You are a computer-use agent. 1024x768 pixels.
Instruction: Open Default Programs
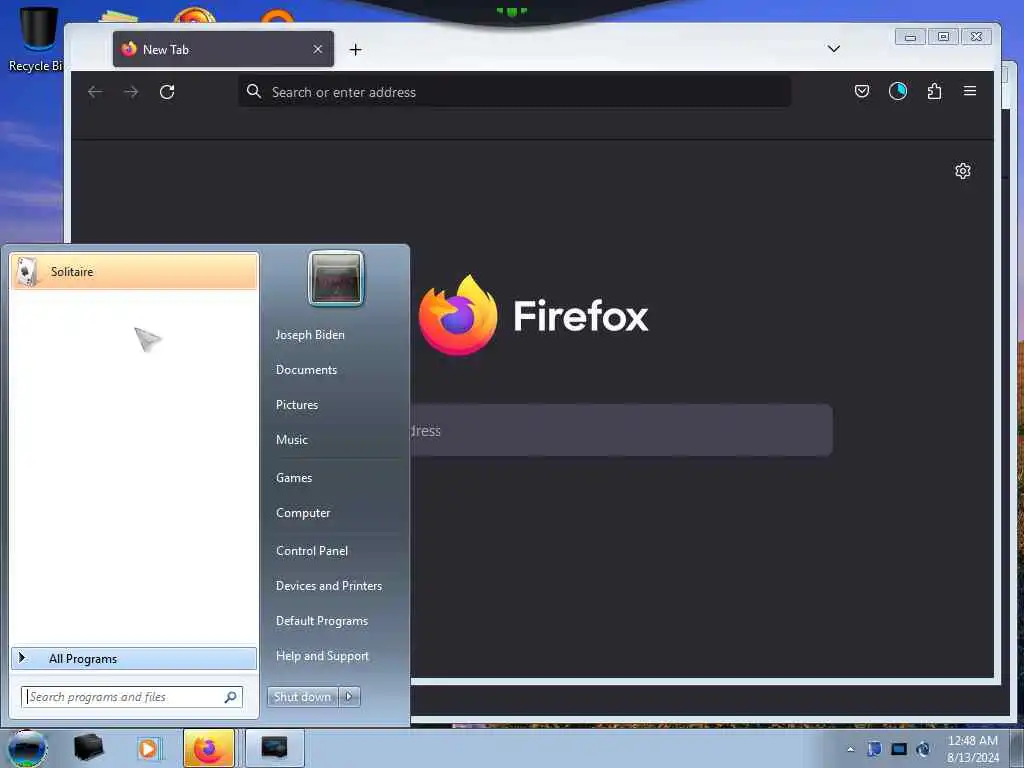pos(322,620)
